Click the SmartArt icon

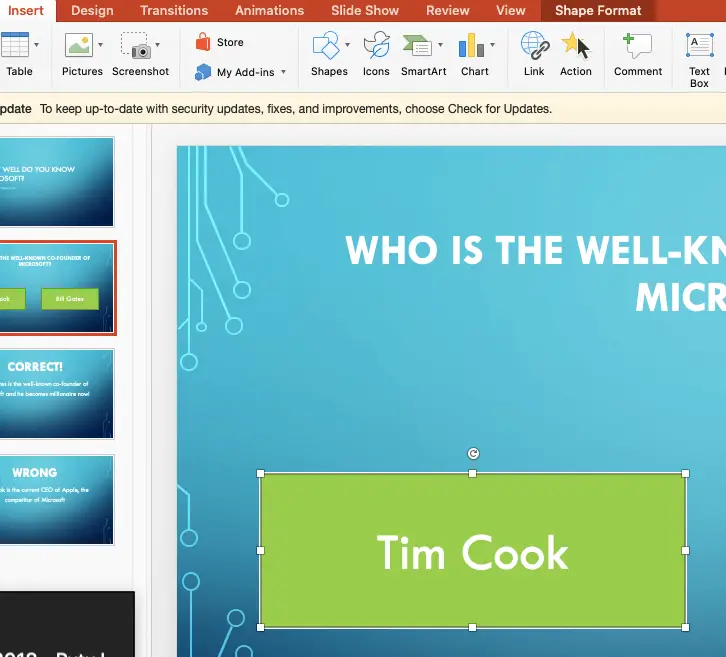[418, 45]
